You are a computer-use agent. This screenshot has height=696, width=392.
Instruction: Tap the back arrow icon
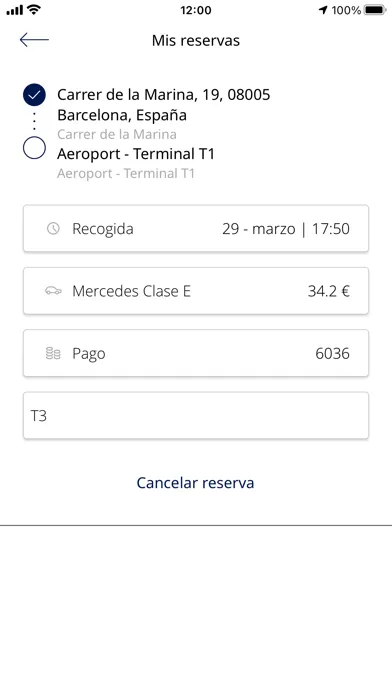(34, 40)
